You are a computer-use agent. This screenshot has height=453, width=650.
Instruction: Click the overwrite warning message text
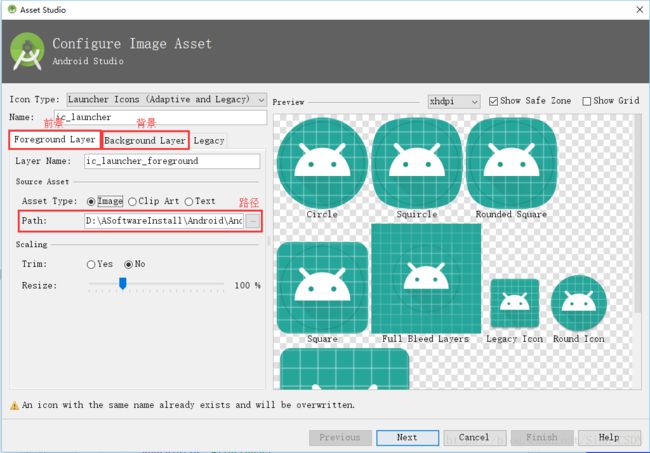[188, 405]
